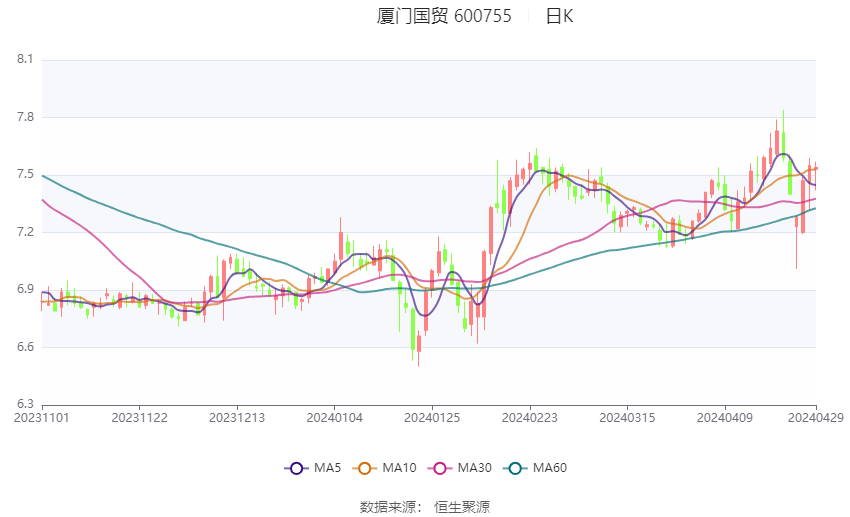This screenshot has width=850, height=517.
Task: Click the 20240315 x-axis date label
Action: coord(627,418)
